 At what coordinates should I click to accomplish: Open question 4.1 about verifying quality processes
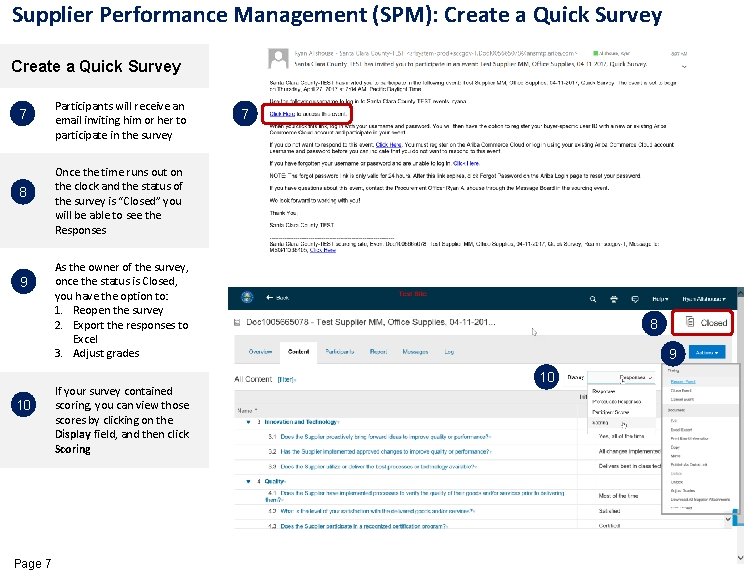tap(416, 496)
